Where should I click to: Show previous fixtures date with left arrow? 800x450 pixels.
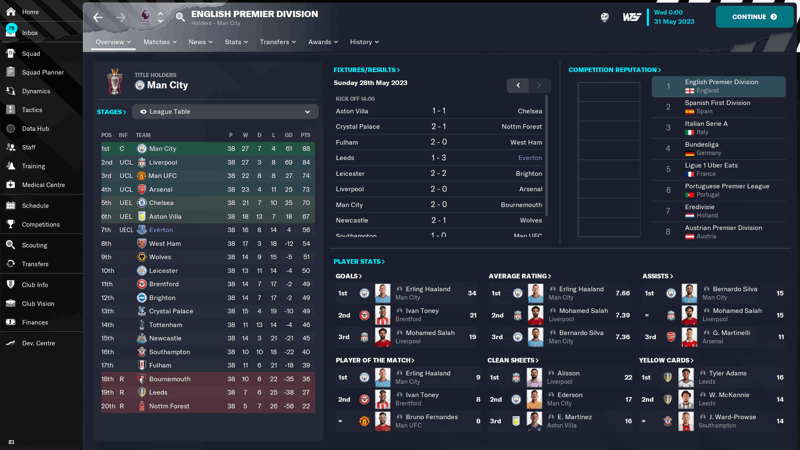(518, 85)
